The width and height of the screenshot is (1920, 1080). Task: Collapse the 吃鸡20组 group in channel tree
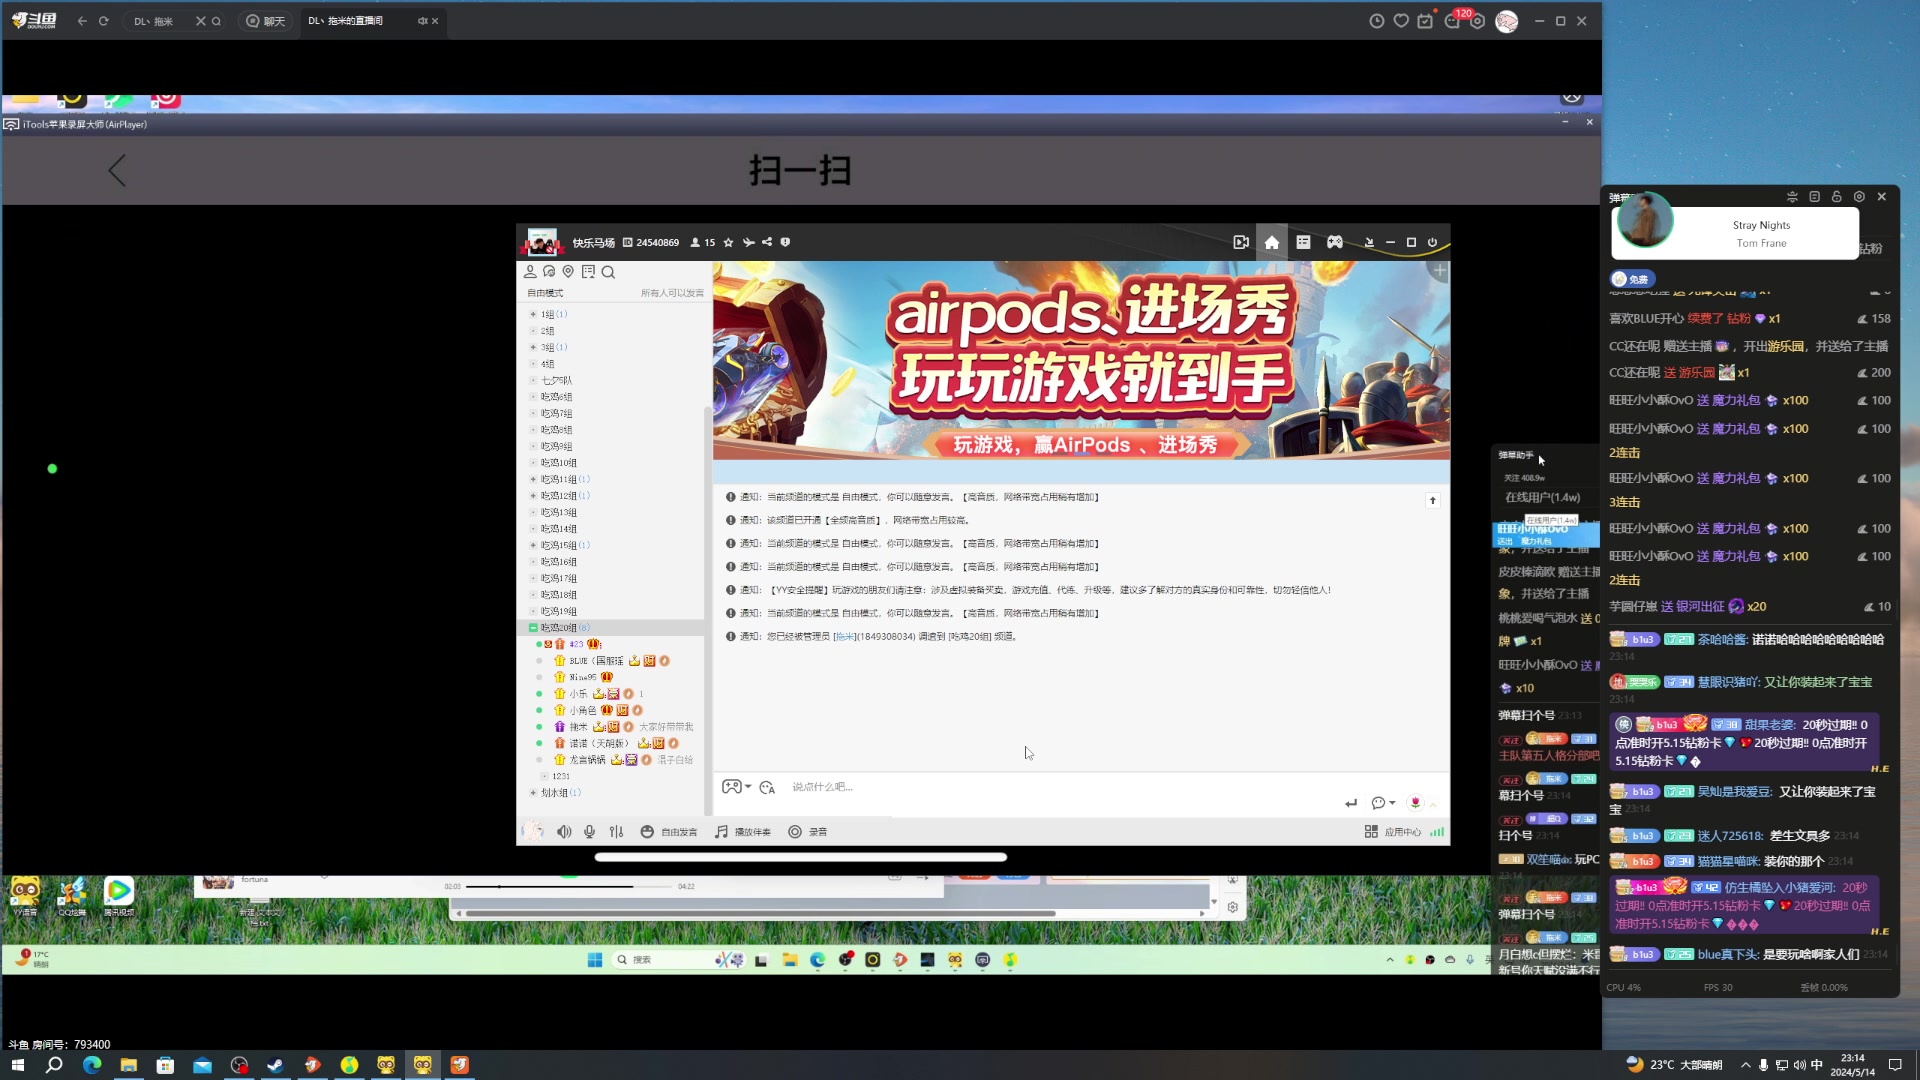coord(532,627)
